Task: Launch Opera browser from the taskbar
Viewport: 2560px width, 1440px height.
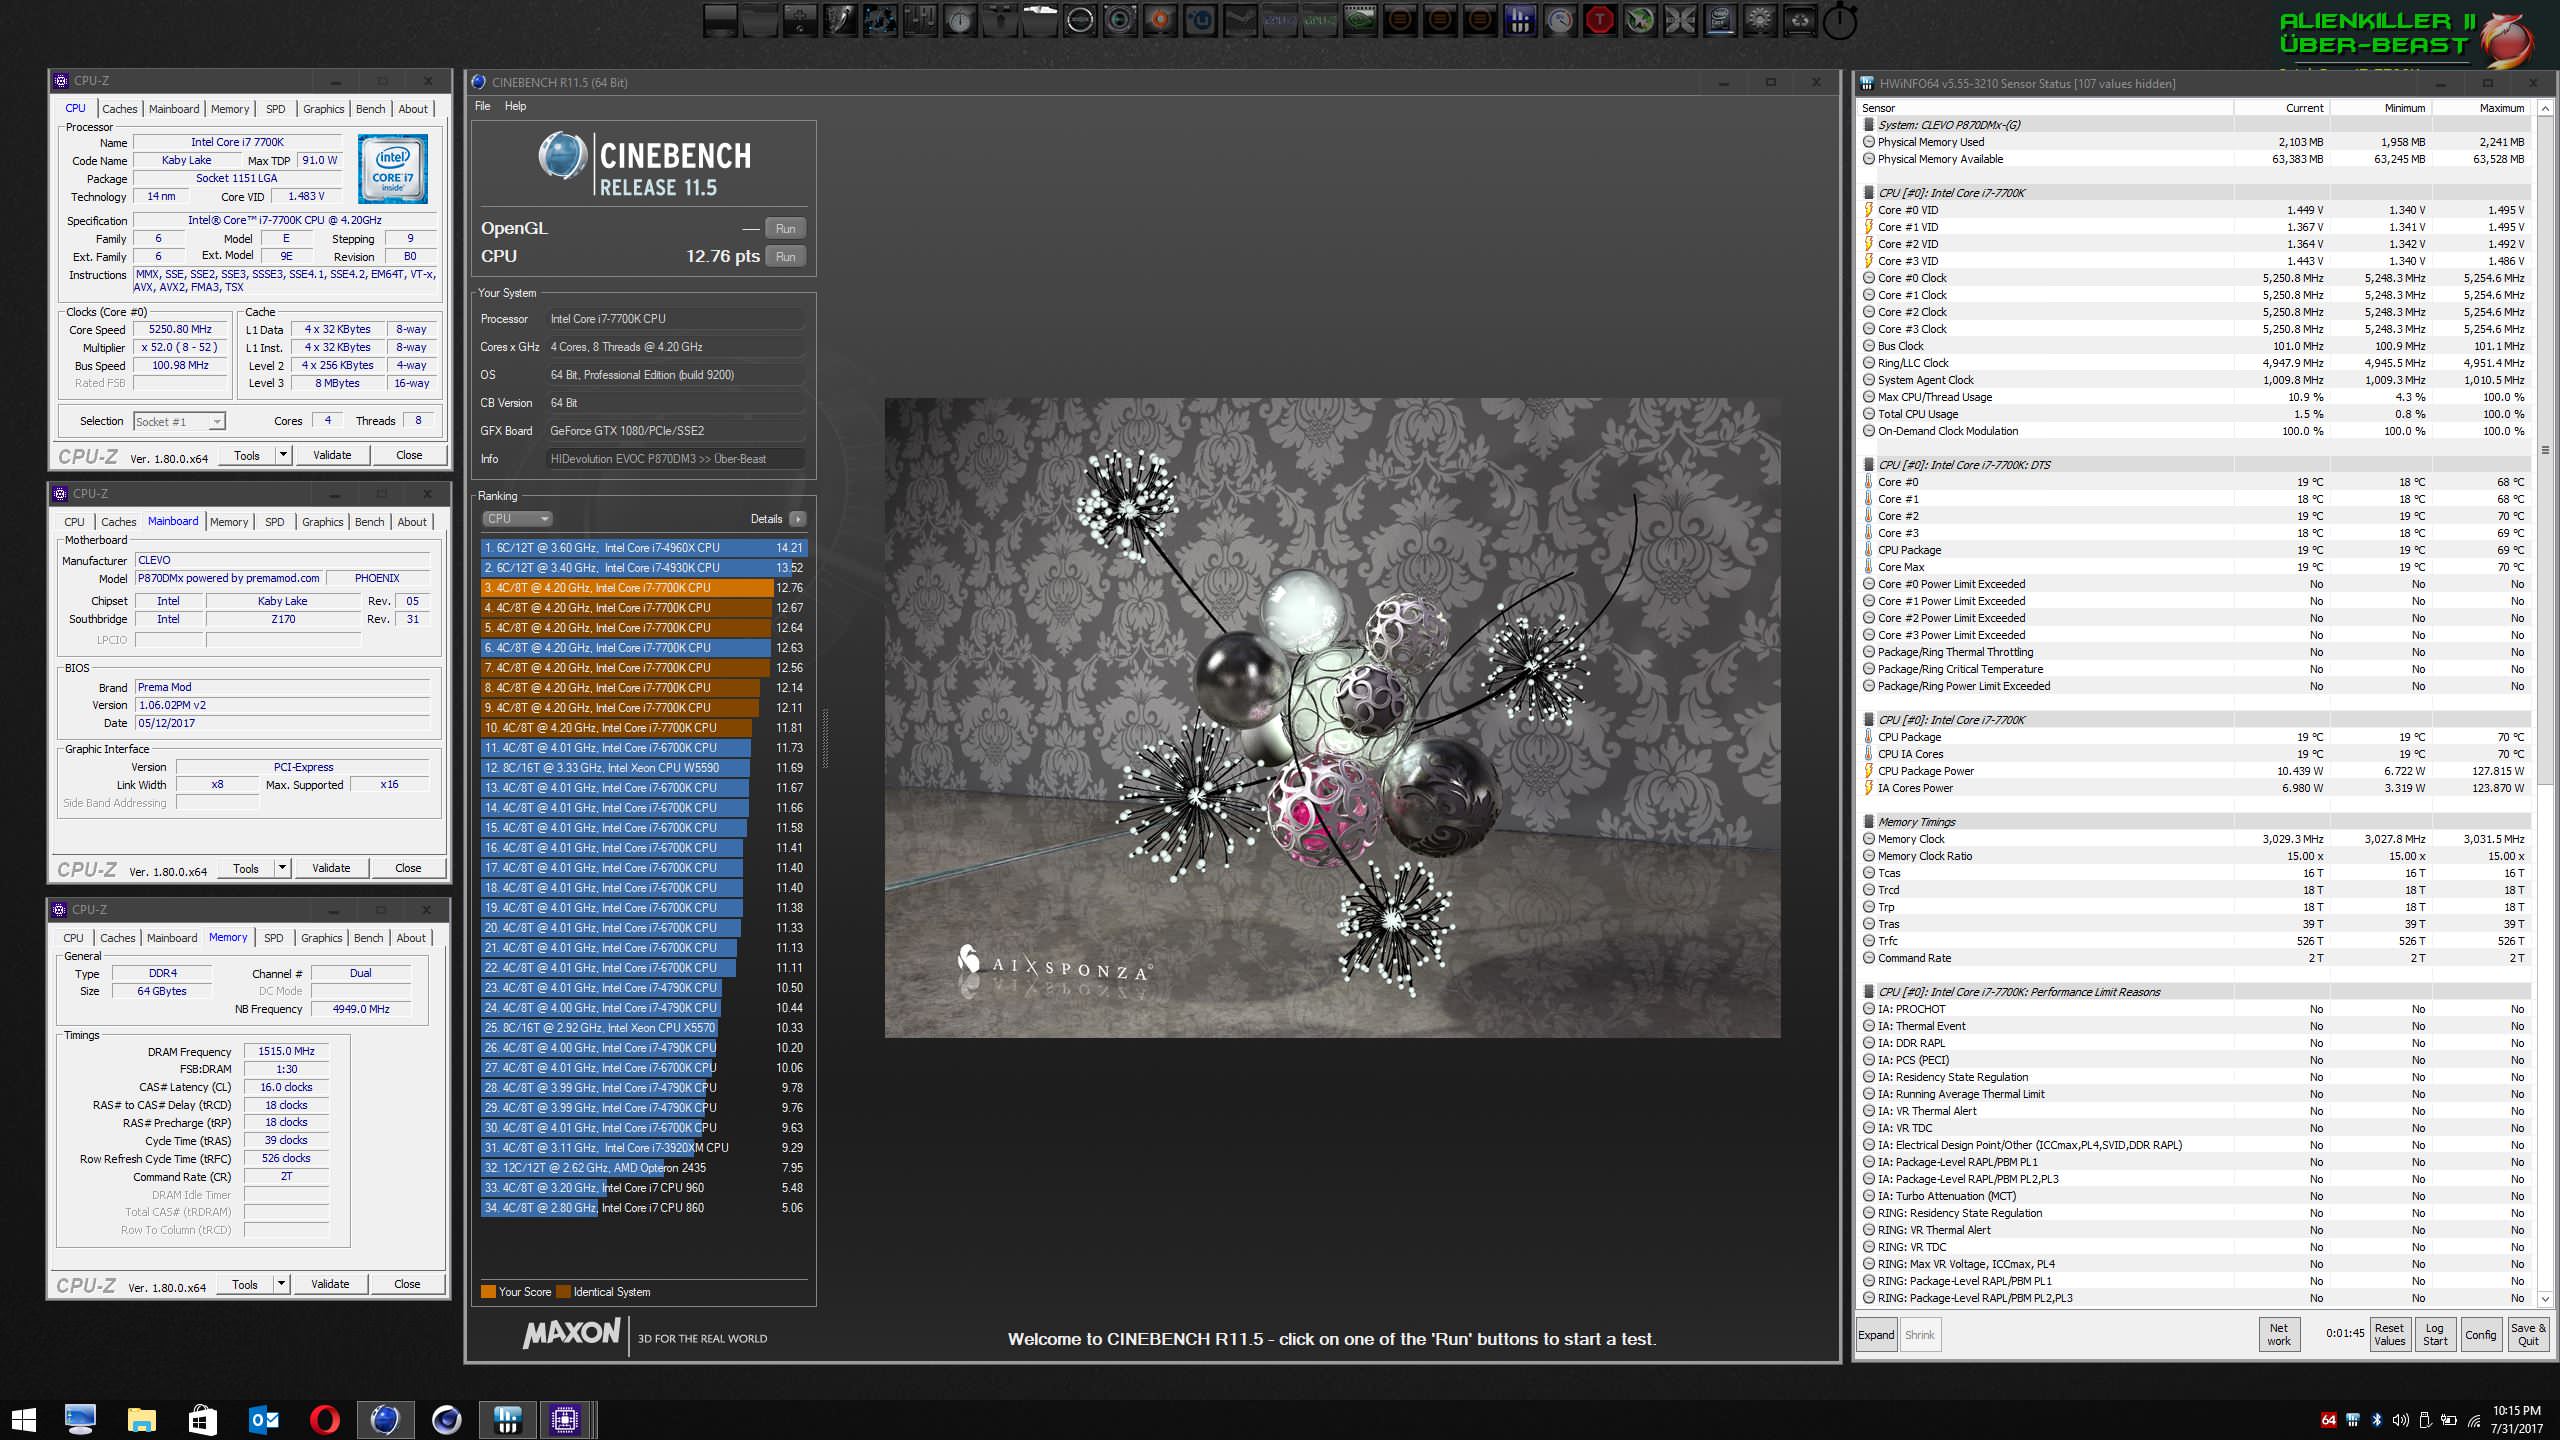Action: 324,1419
